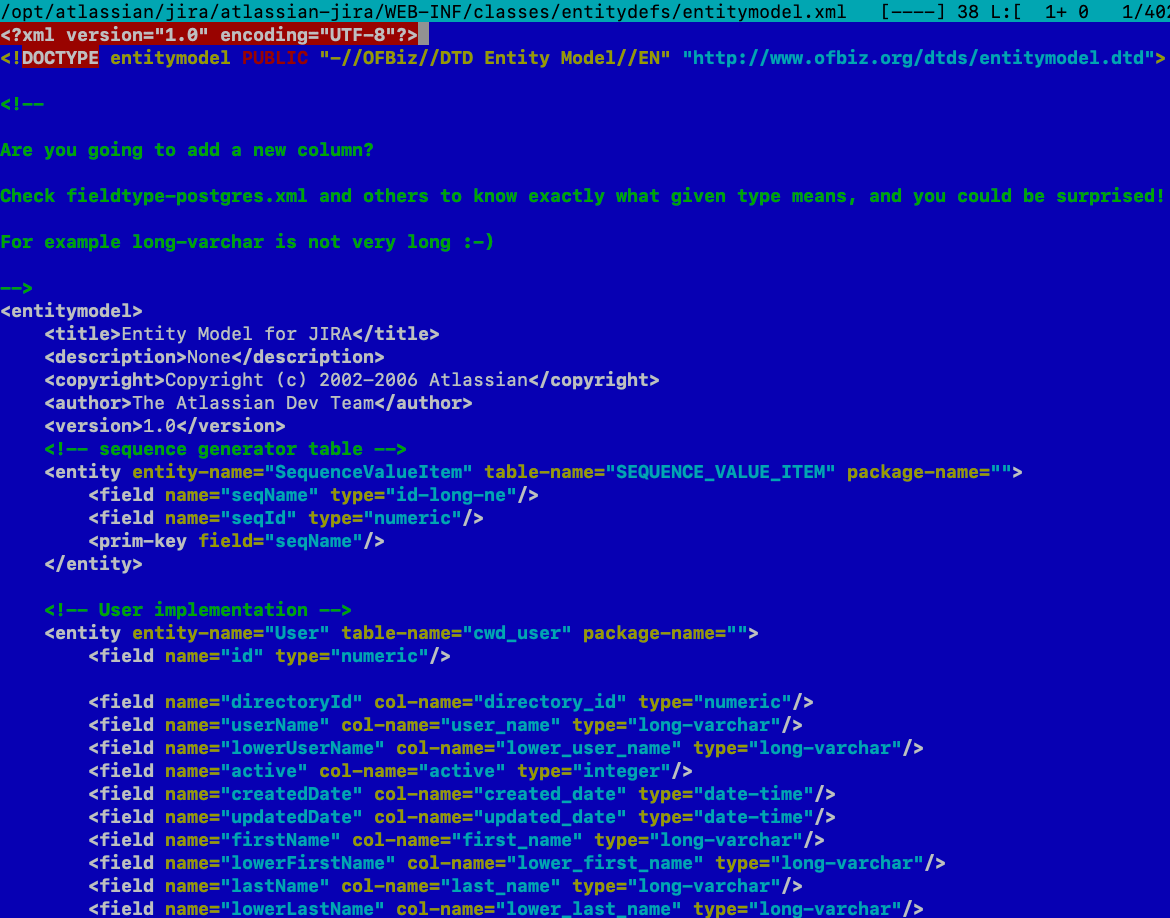Click the lowerUserName field line
This screenshot has width=1170, height=918.
point(506,748)
